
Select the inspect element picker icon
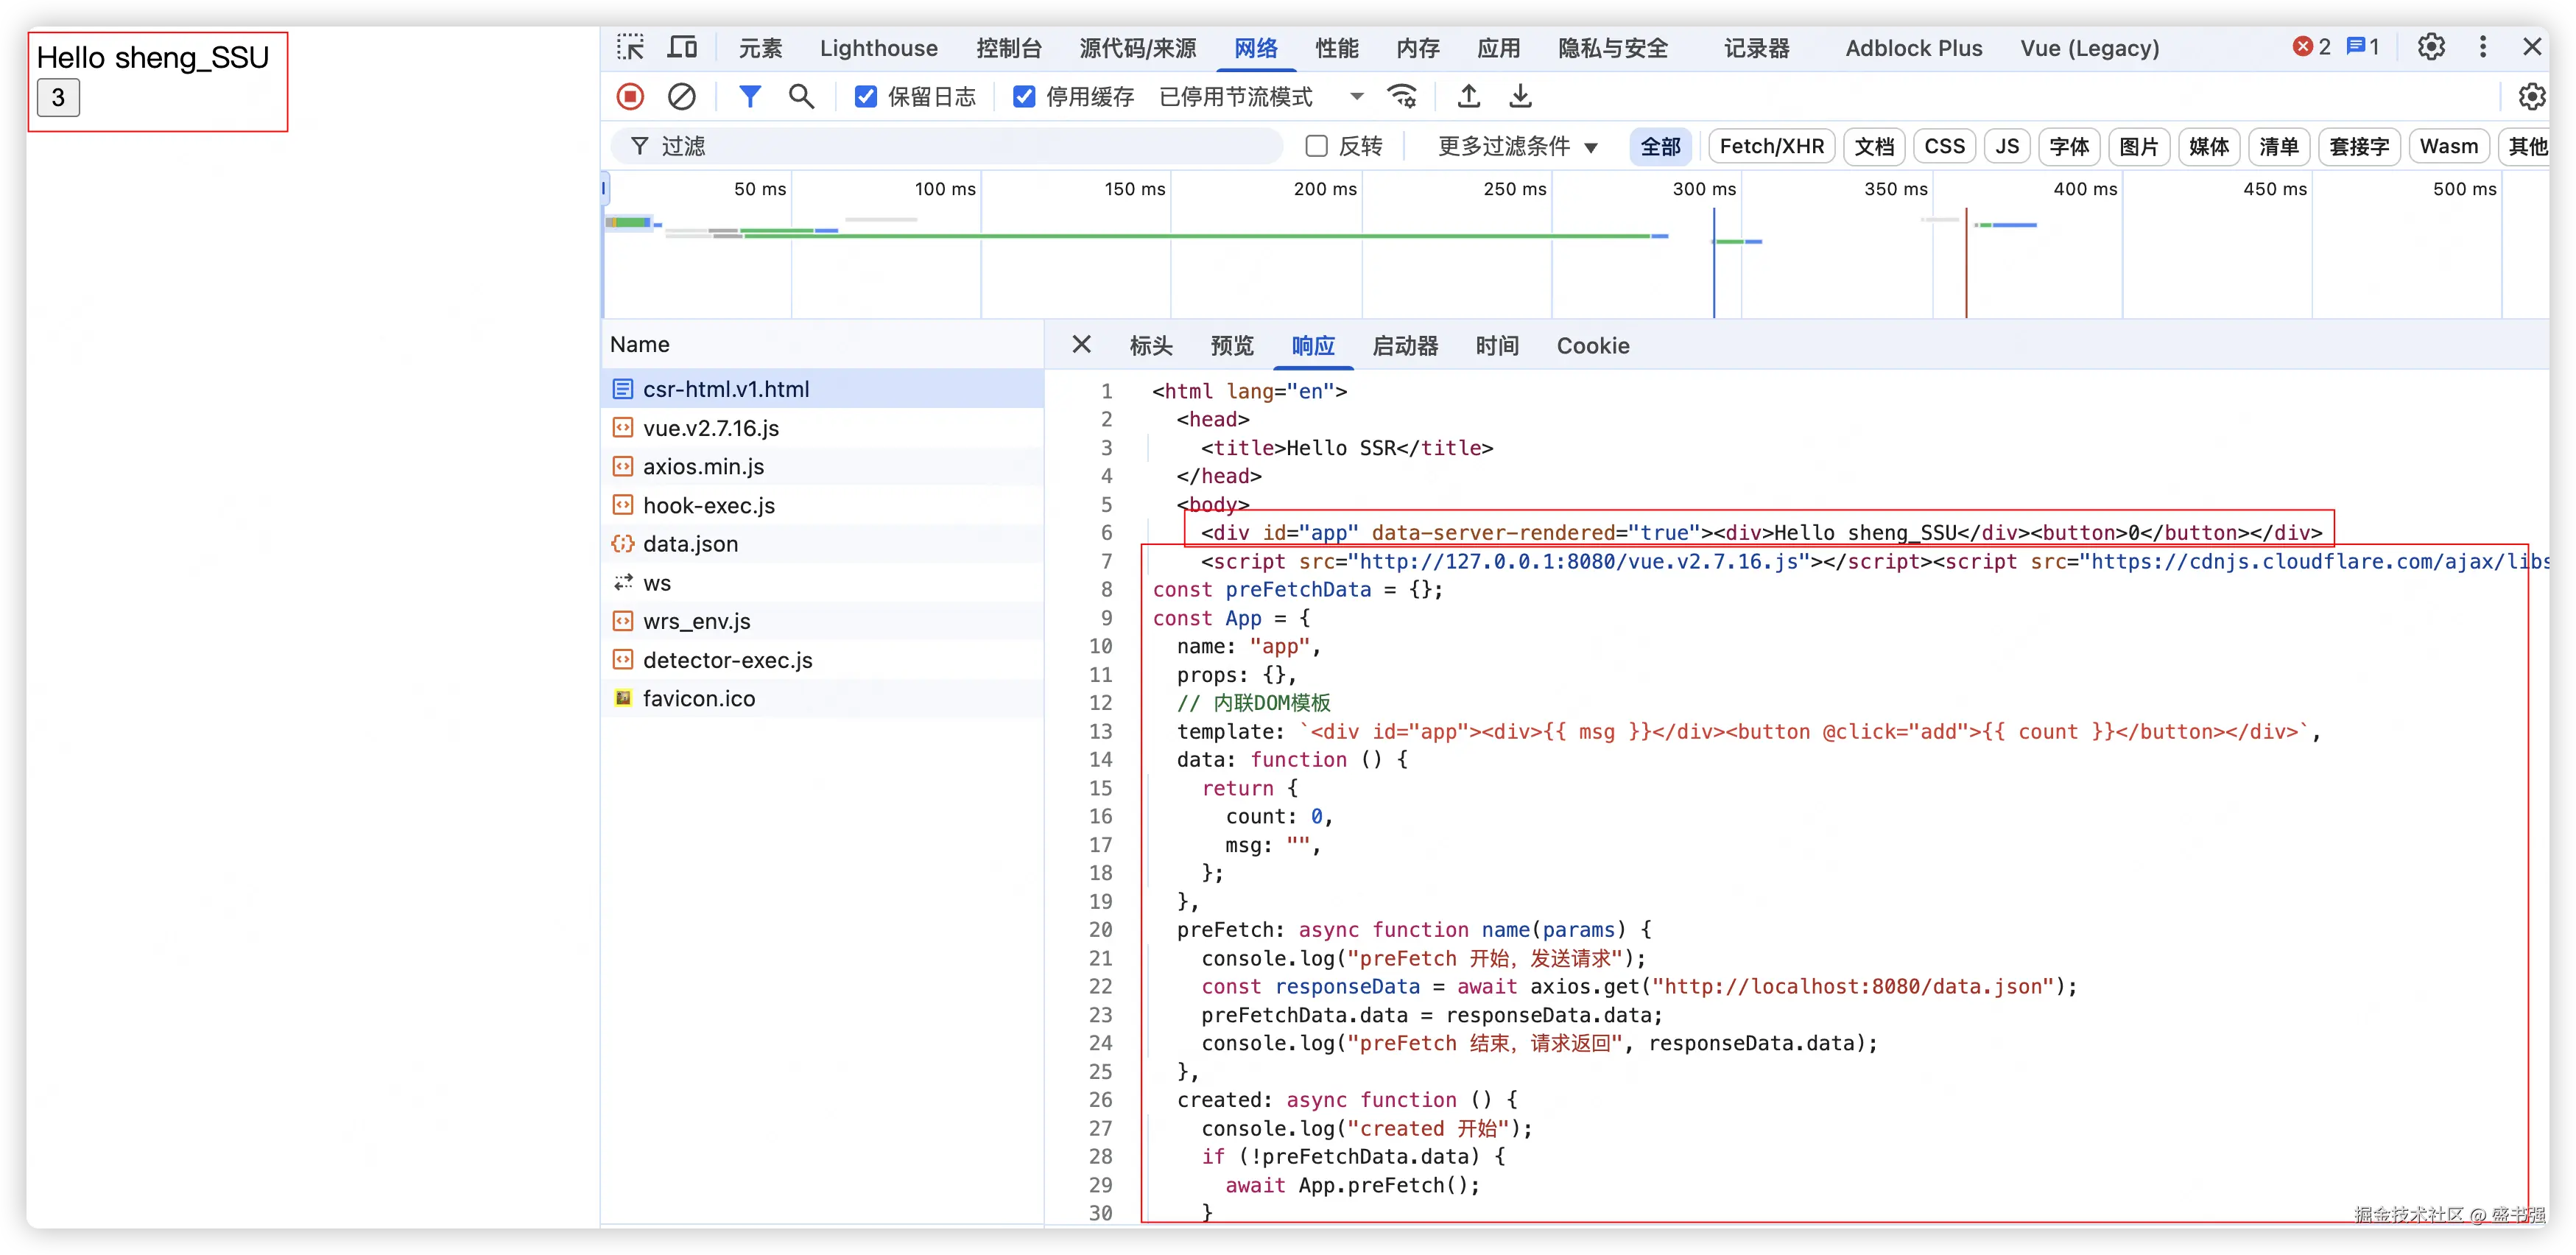pos(631,47)
